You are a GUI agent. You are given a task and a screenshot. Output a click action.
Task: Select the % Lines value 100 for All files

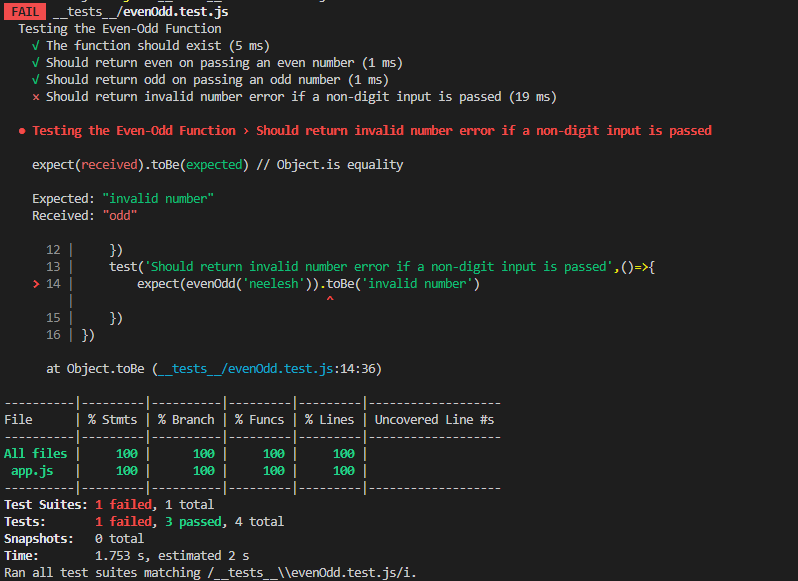(x=344, y=453)
